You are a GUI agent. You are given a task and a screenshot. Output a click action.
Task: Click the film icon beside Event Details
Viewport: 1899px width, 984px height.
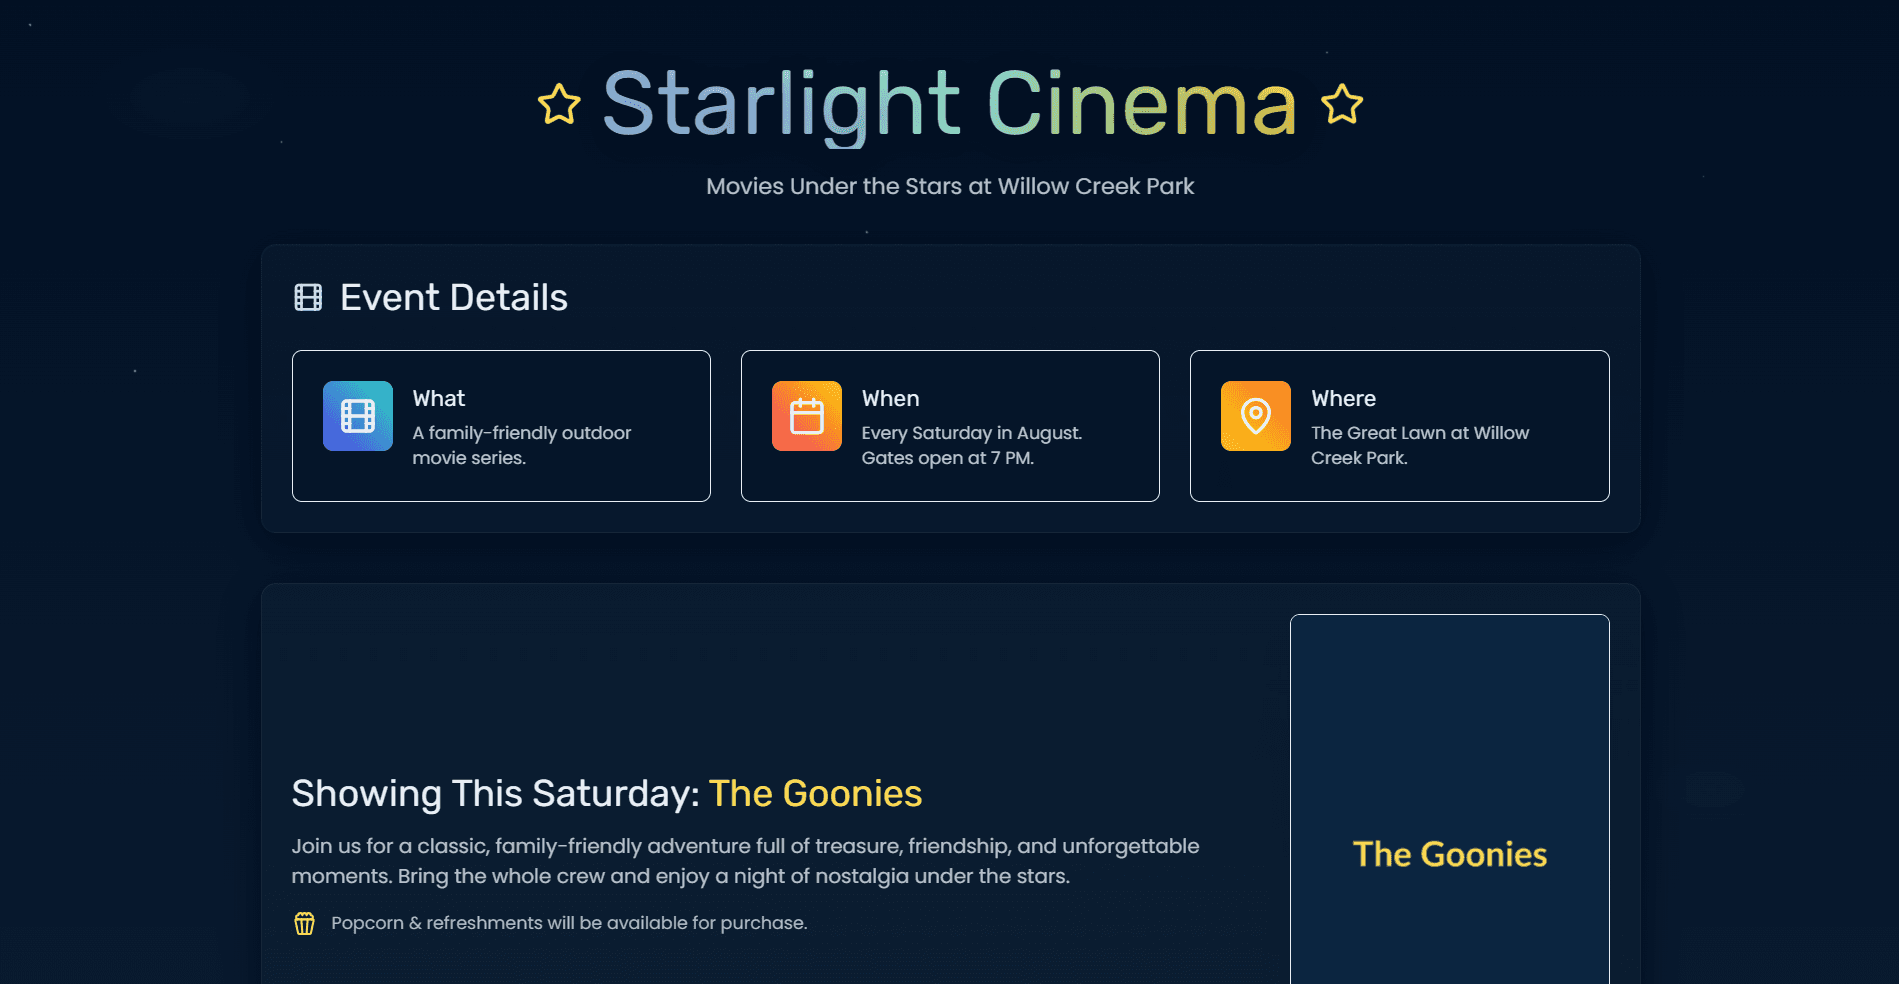tap(308, 298)
